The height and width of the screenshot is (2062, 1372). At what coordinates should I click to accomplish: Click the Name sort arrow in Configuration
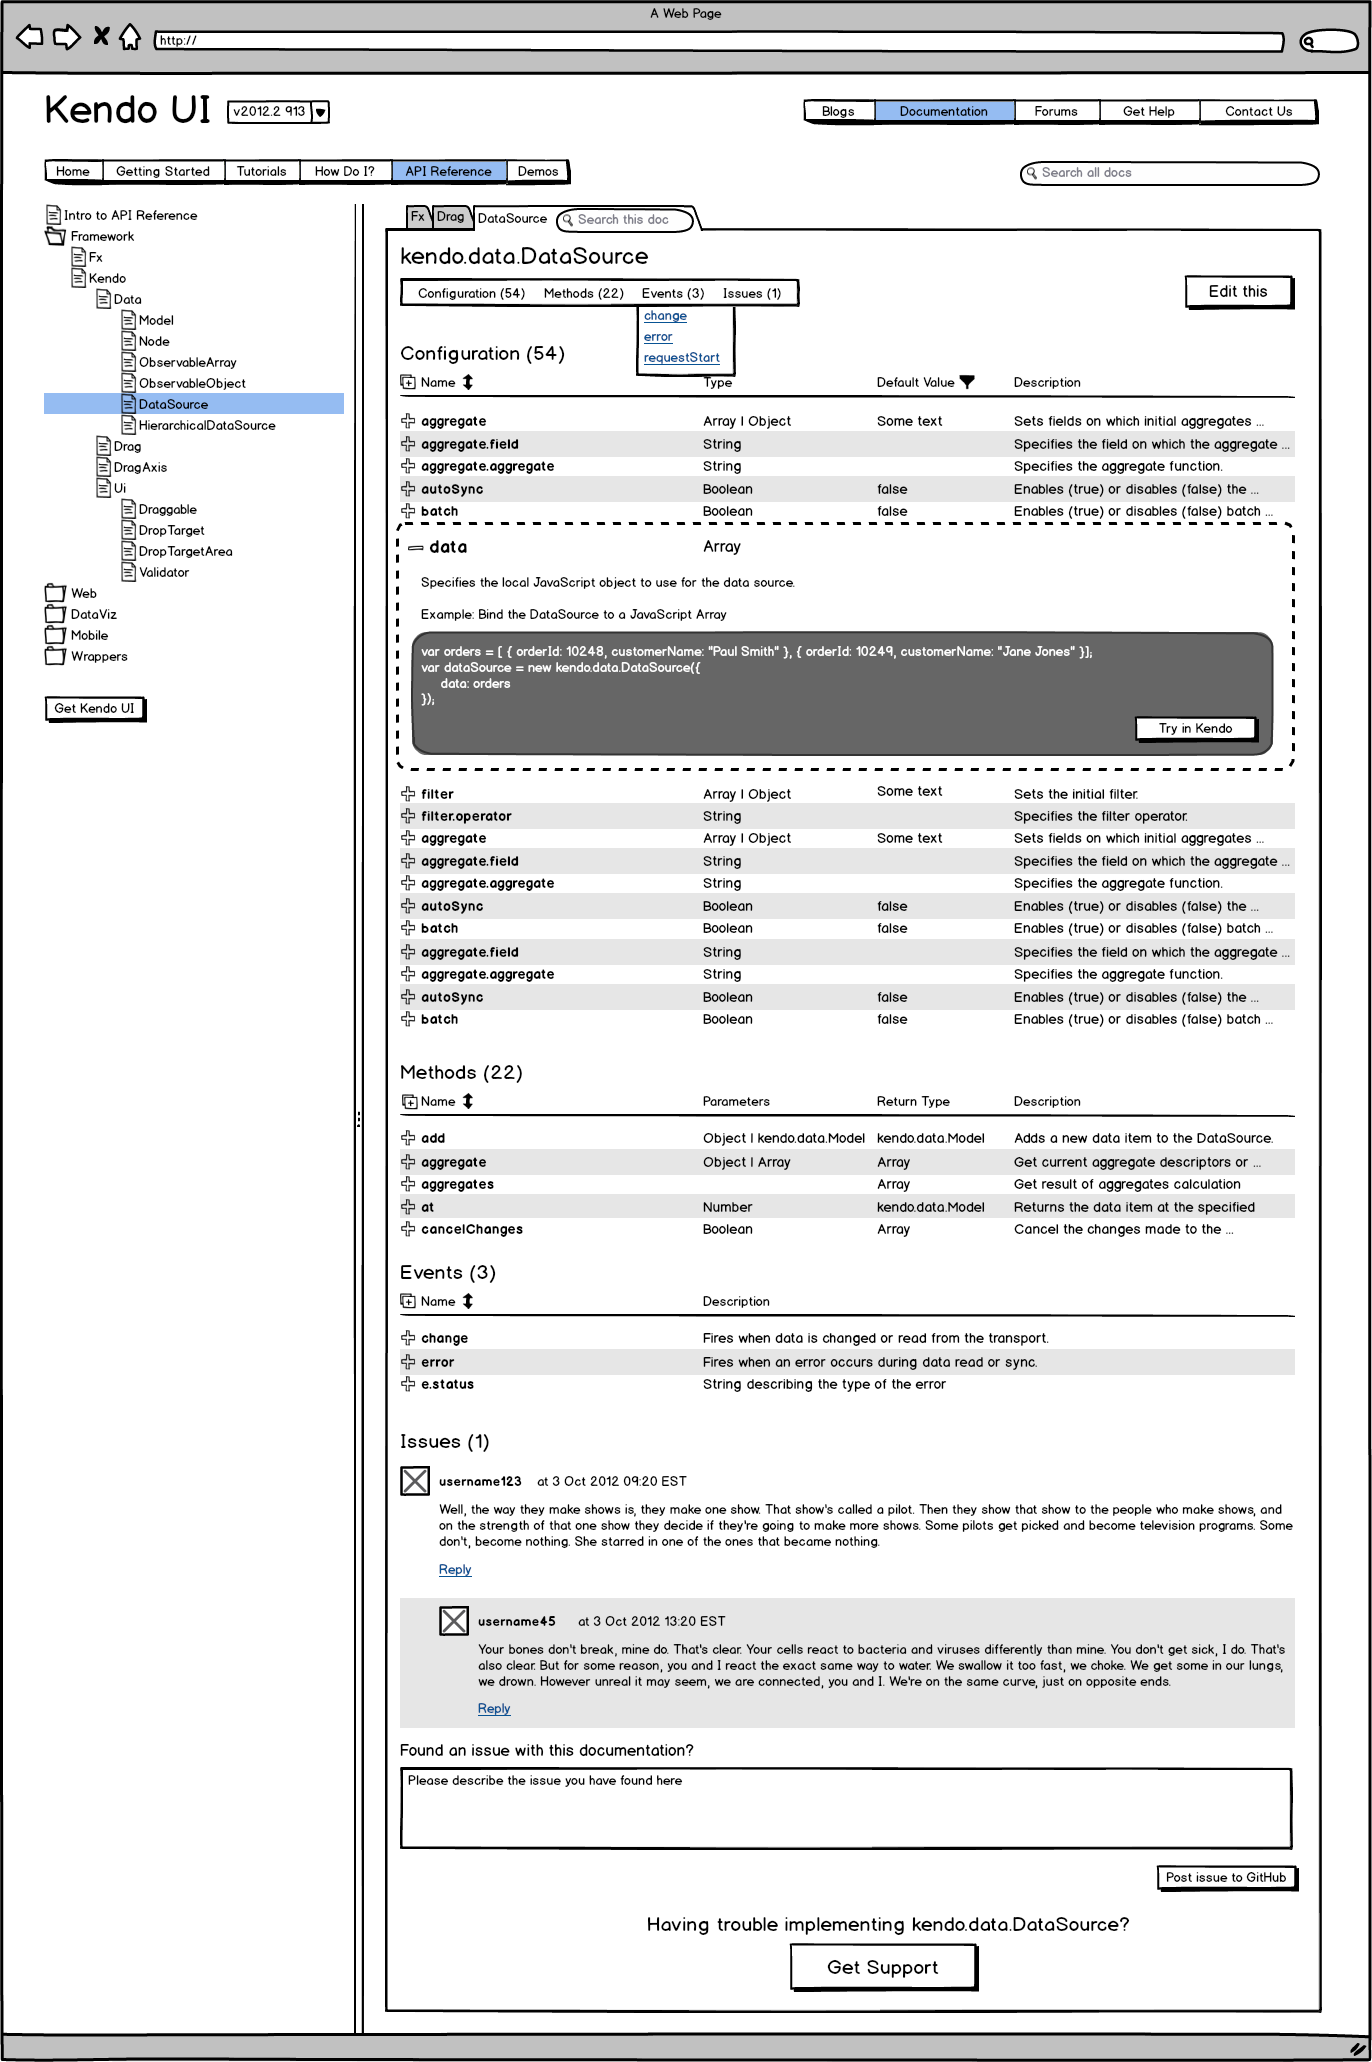tap(467, 382)
